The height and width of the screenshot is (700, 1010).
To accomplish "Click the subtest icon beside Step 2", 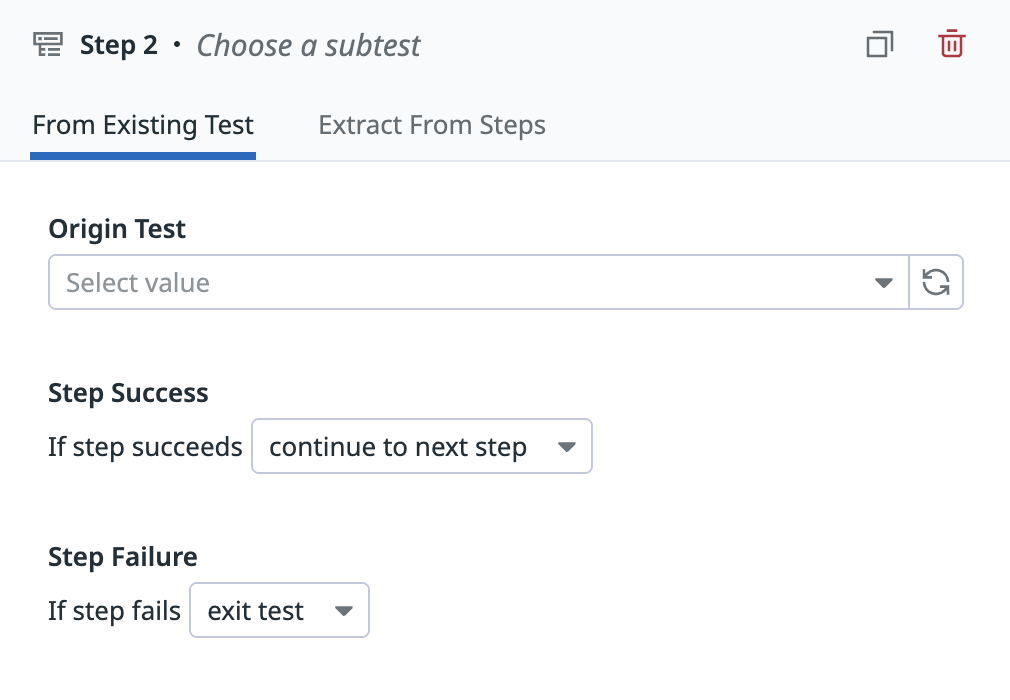I will coord(47,44).
